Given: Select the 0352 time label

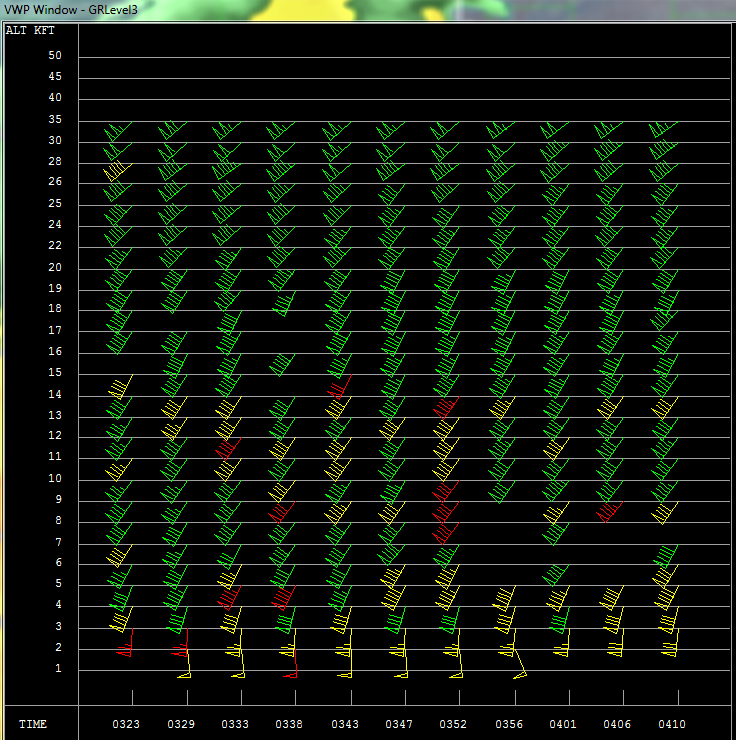Looking at the screenshot, I should (453, 724).
